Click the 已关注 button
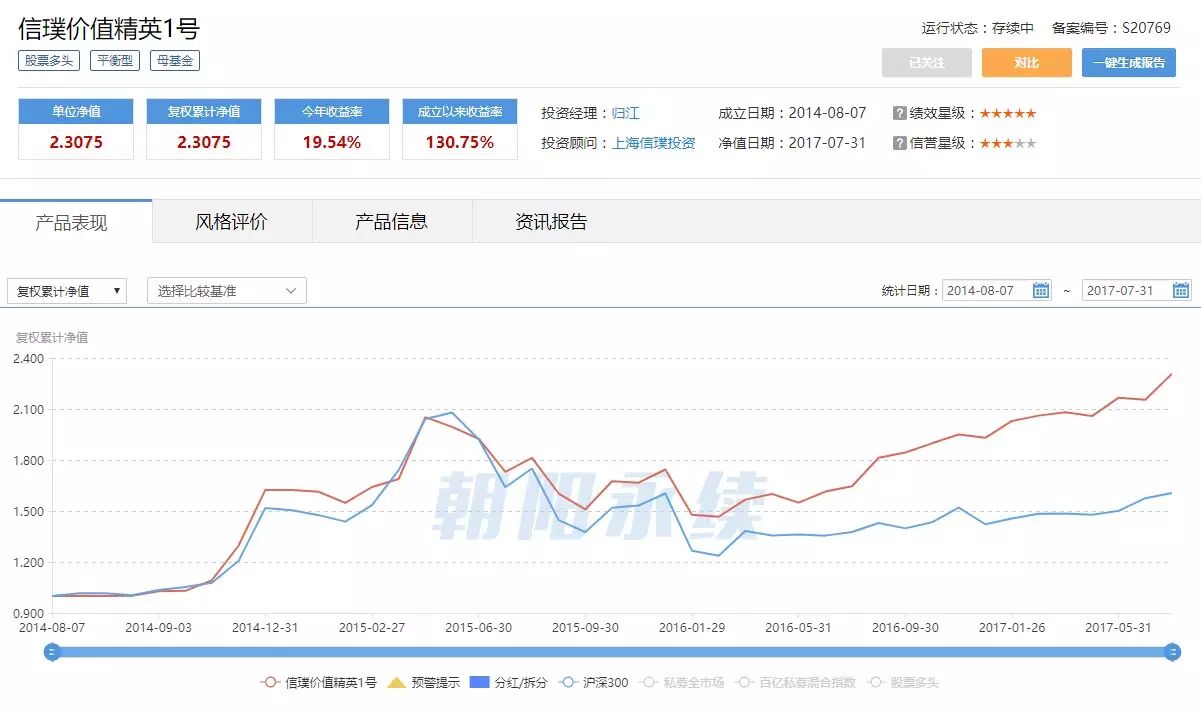The height and width of the screenshot is (712, 1201). [x=927, y=63]
